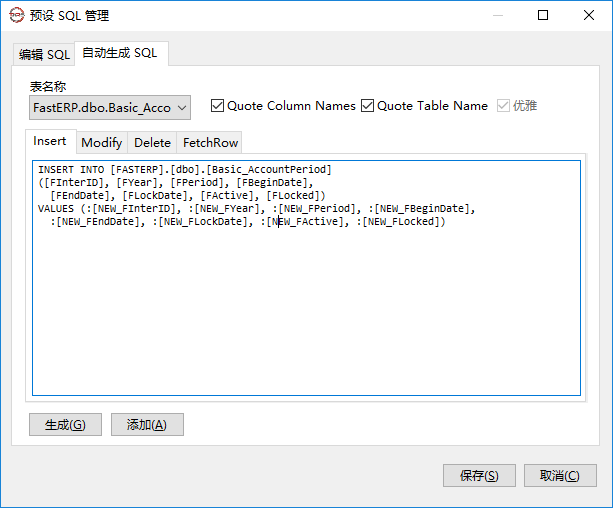Switch to the FetchRow tab
This screenshot has height=508, width=613.
pos(210,143)
